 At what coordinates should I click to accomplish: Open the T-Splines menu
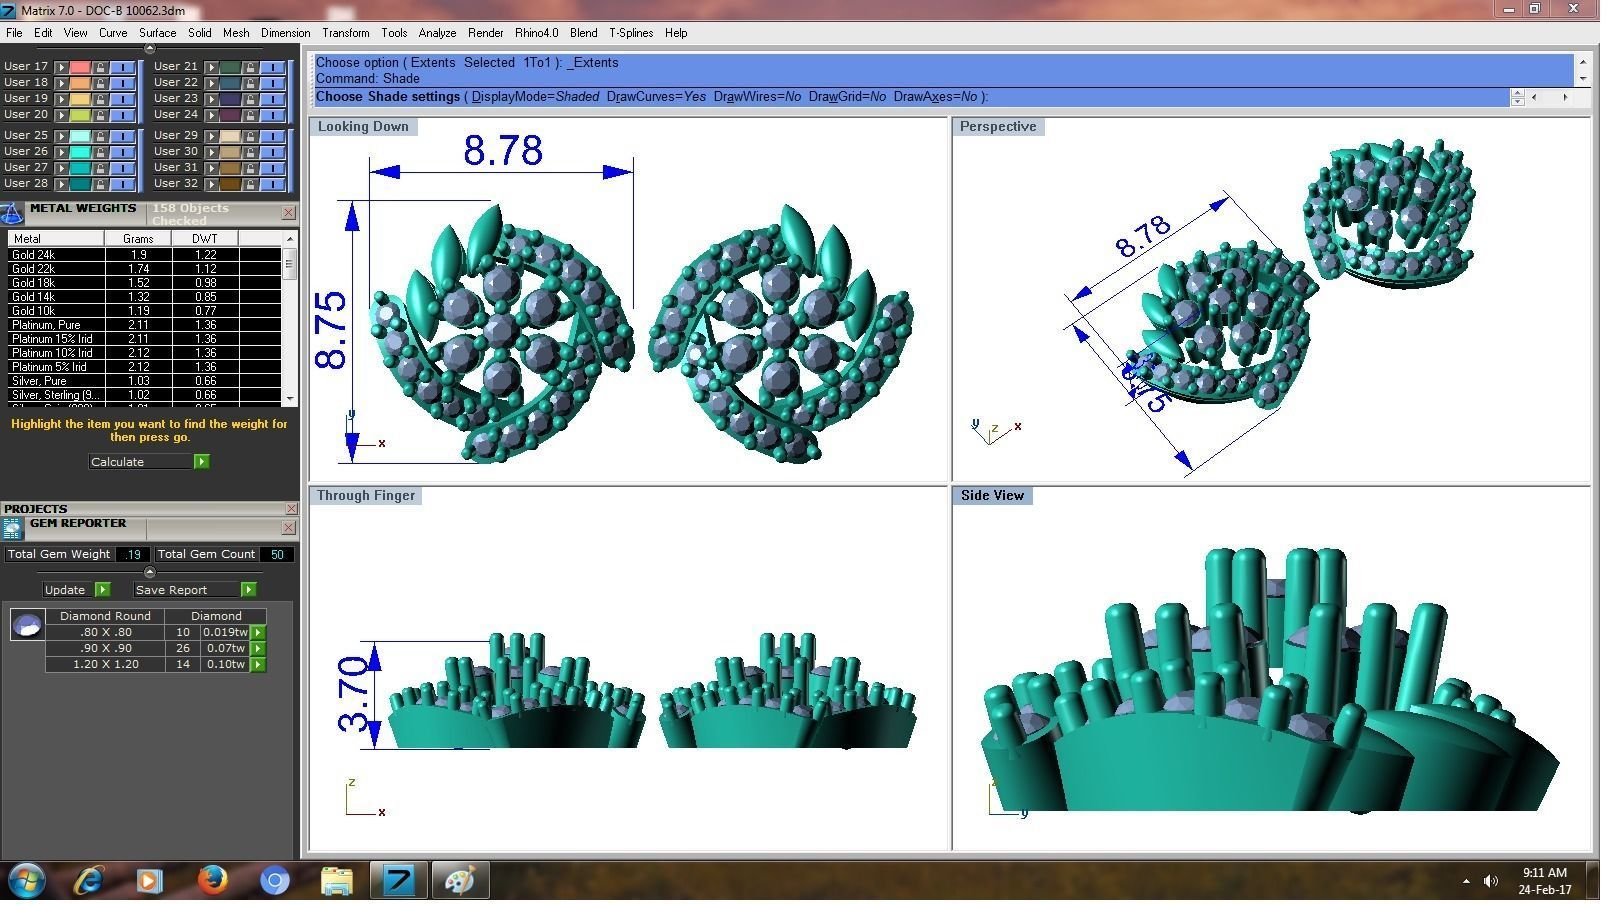click(635, 33)
